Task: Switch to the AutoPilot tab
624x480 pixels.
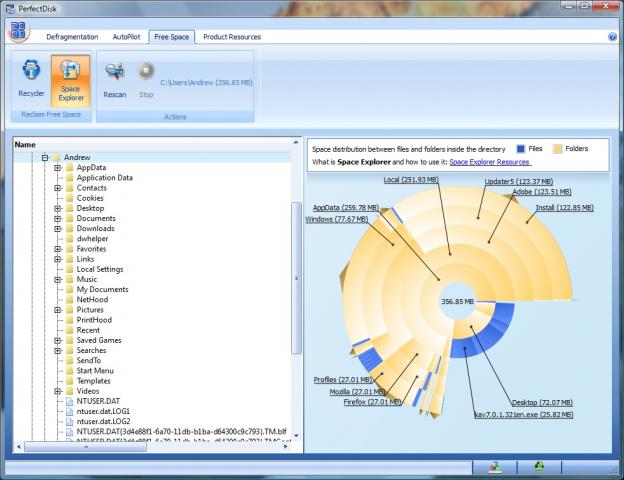Action: [127, 37]
